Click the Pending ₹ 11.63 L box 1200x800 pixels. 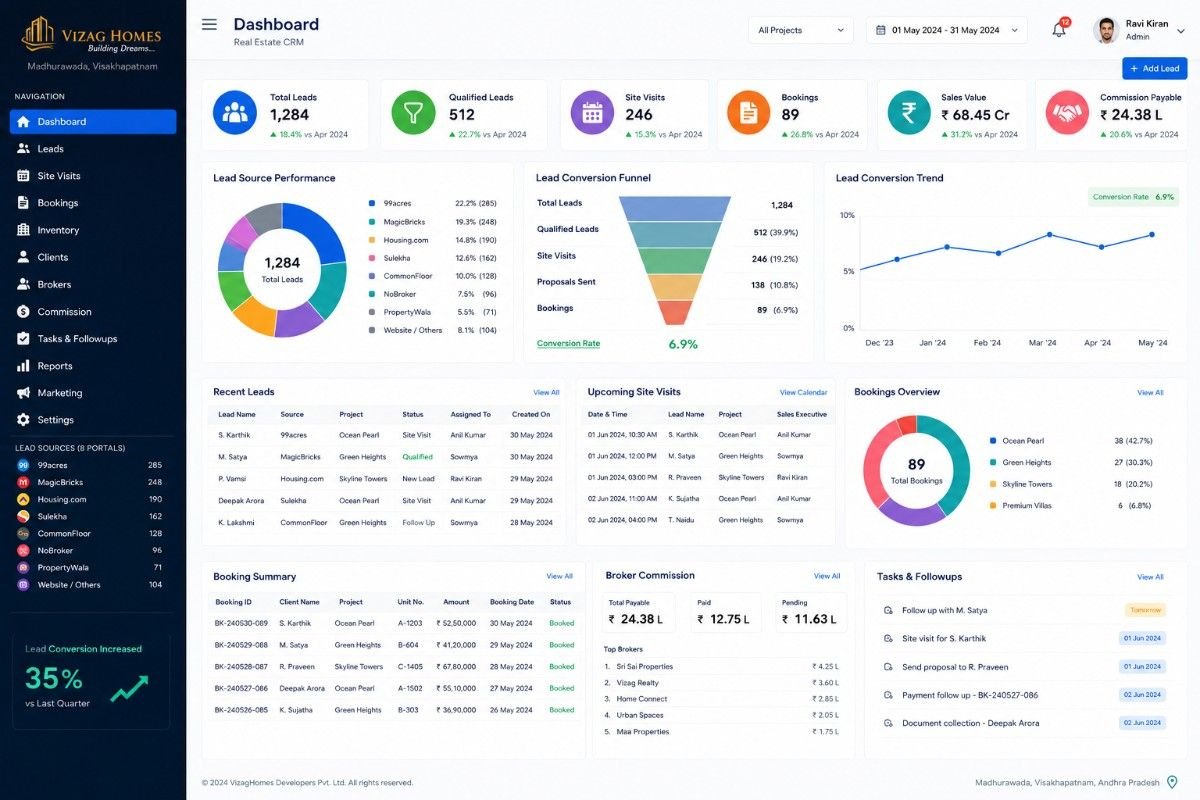coord(810,613)
